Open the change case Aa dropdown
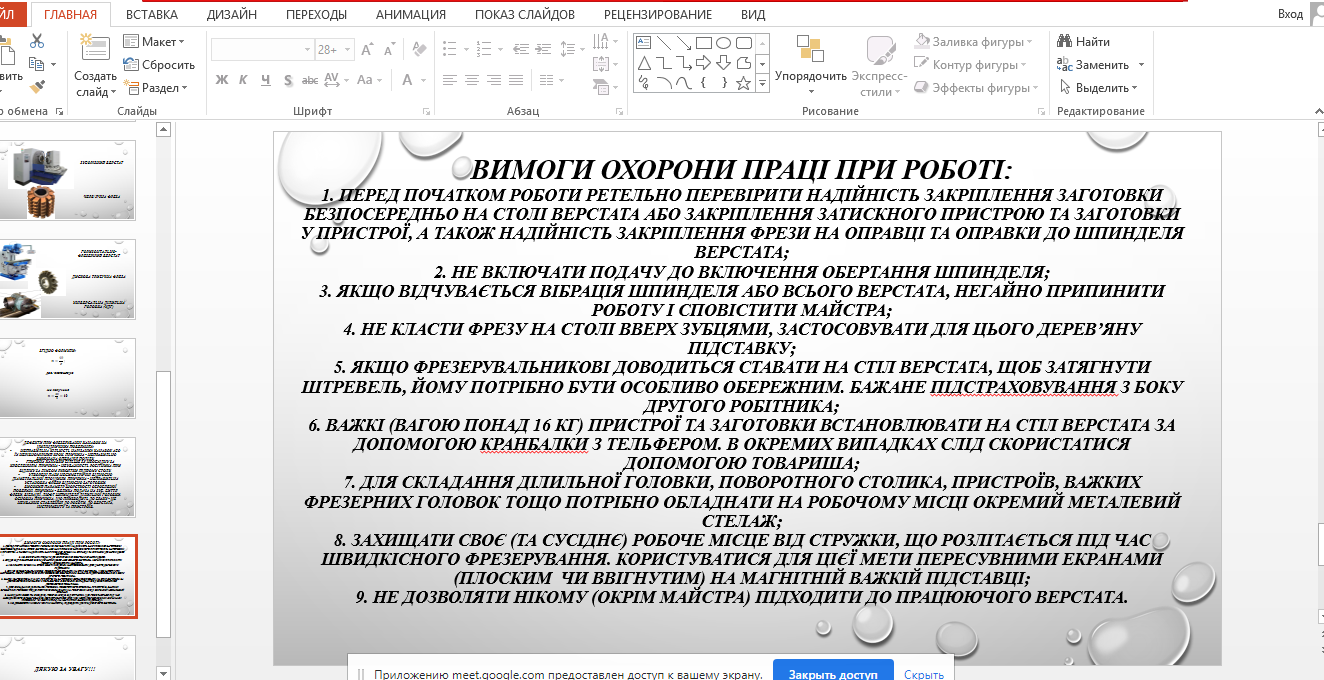 (x=370, y=80)
